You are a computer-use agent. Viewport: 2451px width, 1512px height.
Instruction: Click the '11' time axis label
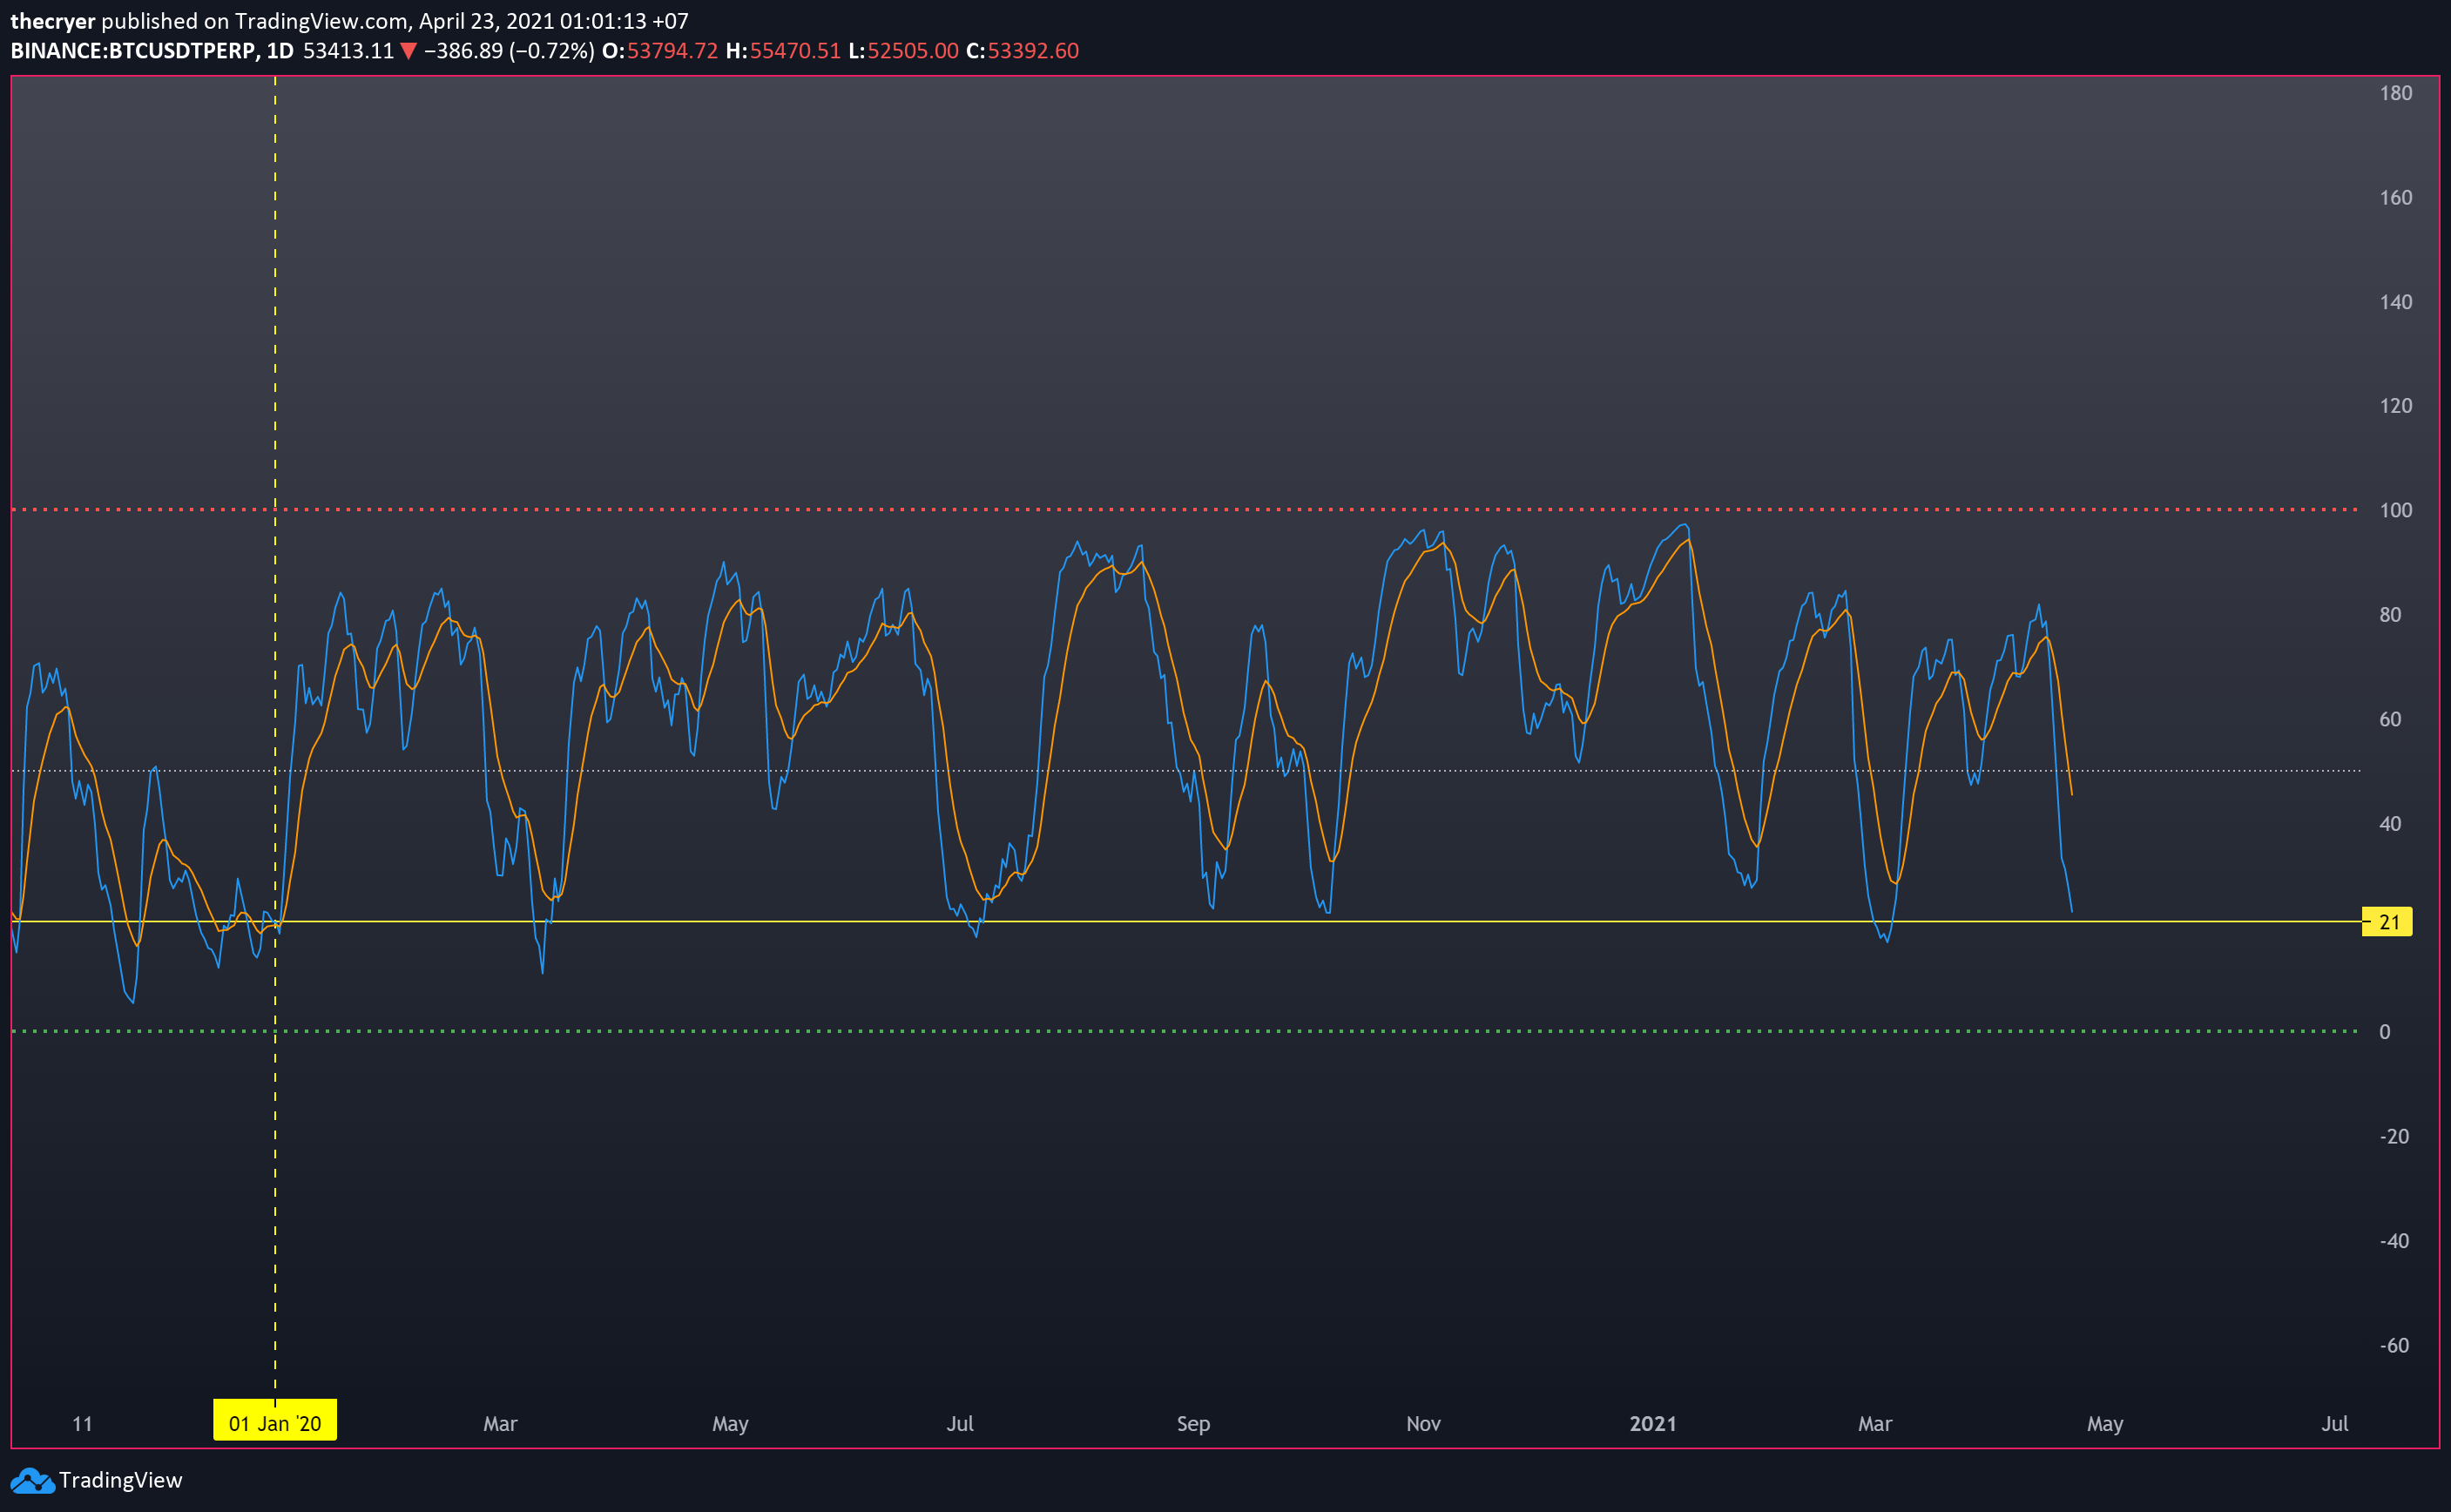(x=82, y=1423)
